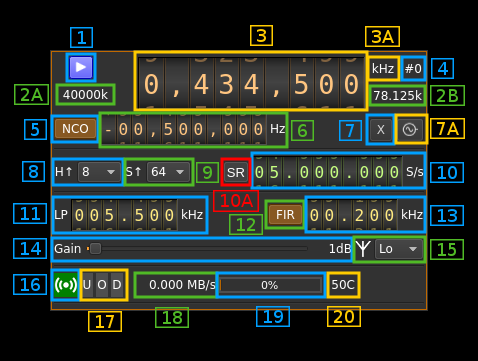Click the kHz unit label near frequency

(x=383, y=69)
